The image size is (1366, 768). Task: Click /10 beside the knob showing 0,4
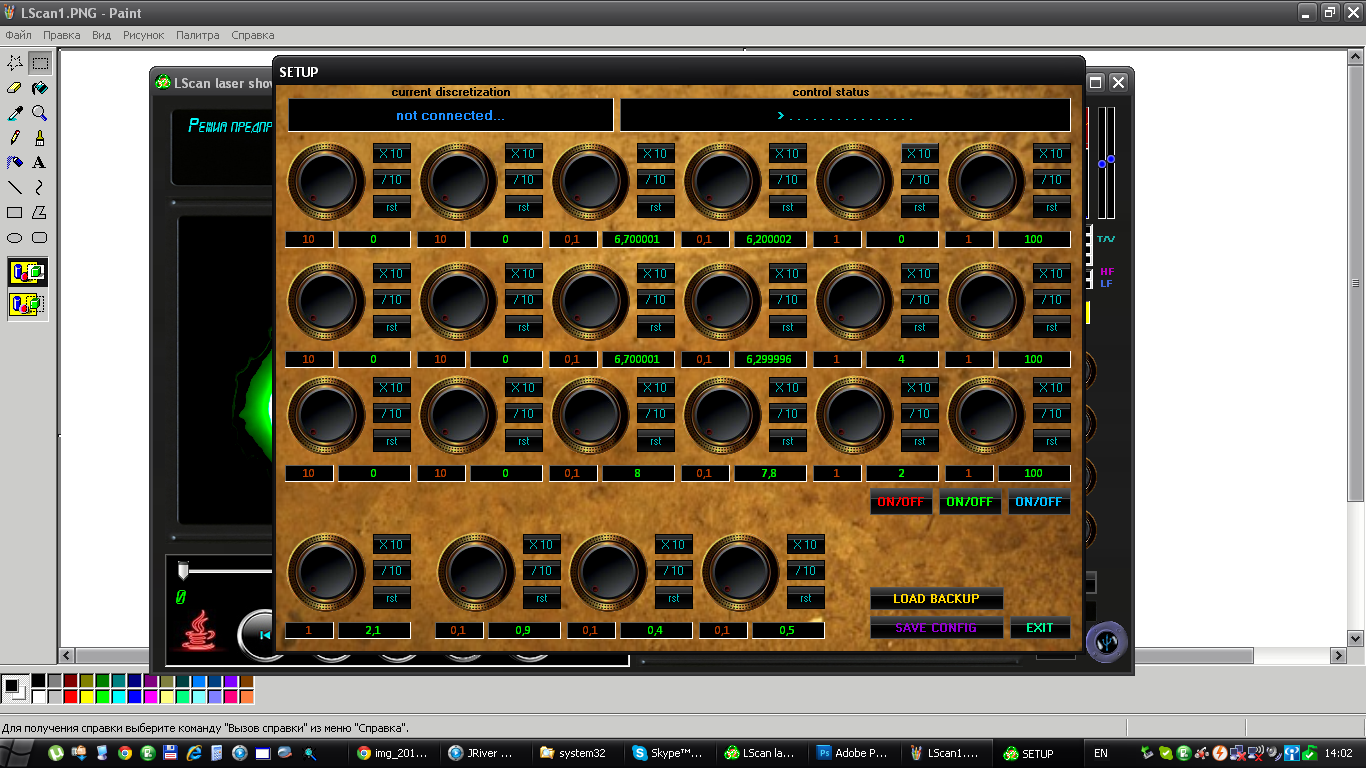(674, 571)
